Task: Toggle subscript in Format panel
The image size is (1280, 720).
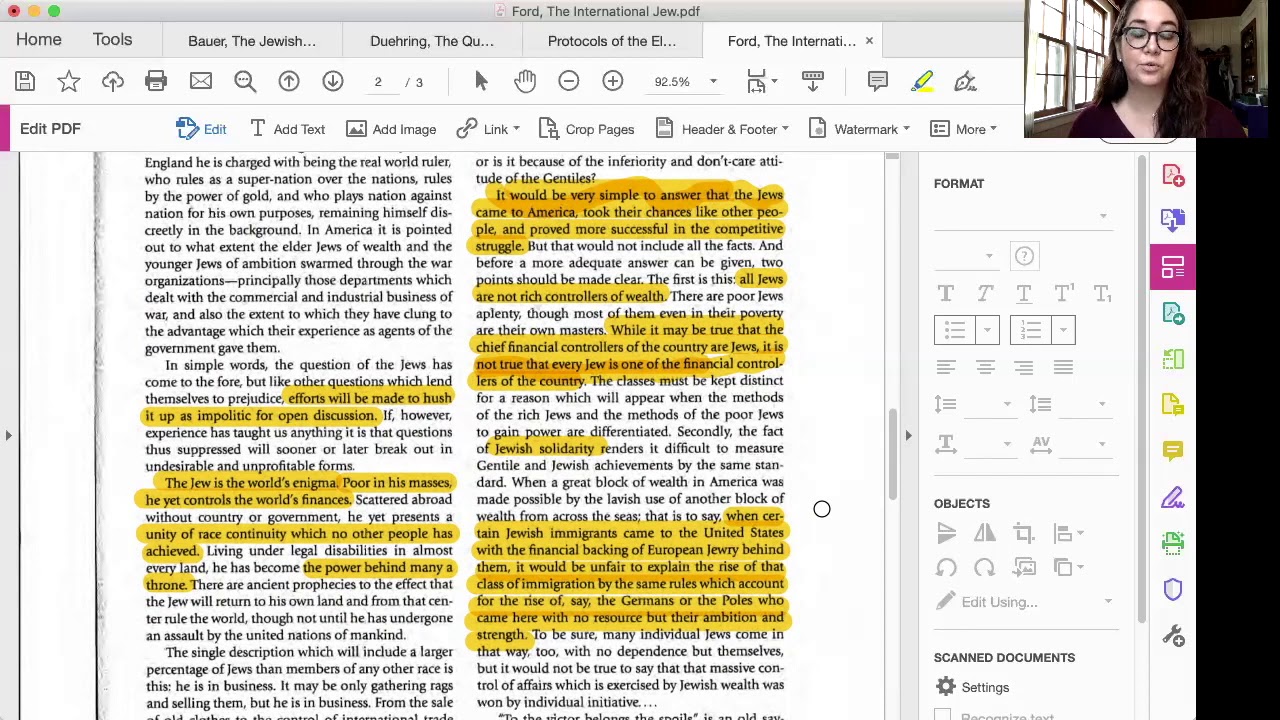Action: [x=1102, y=294]
